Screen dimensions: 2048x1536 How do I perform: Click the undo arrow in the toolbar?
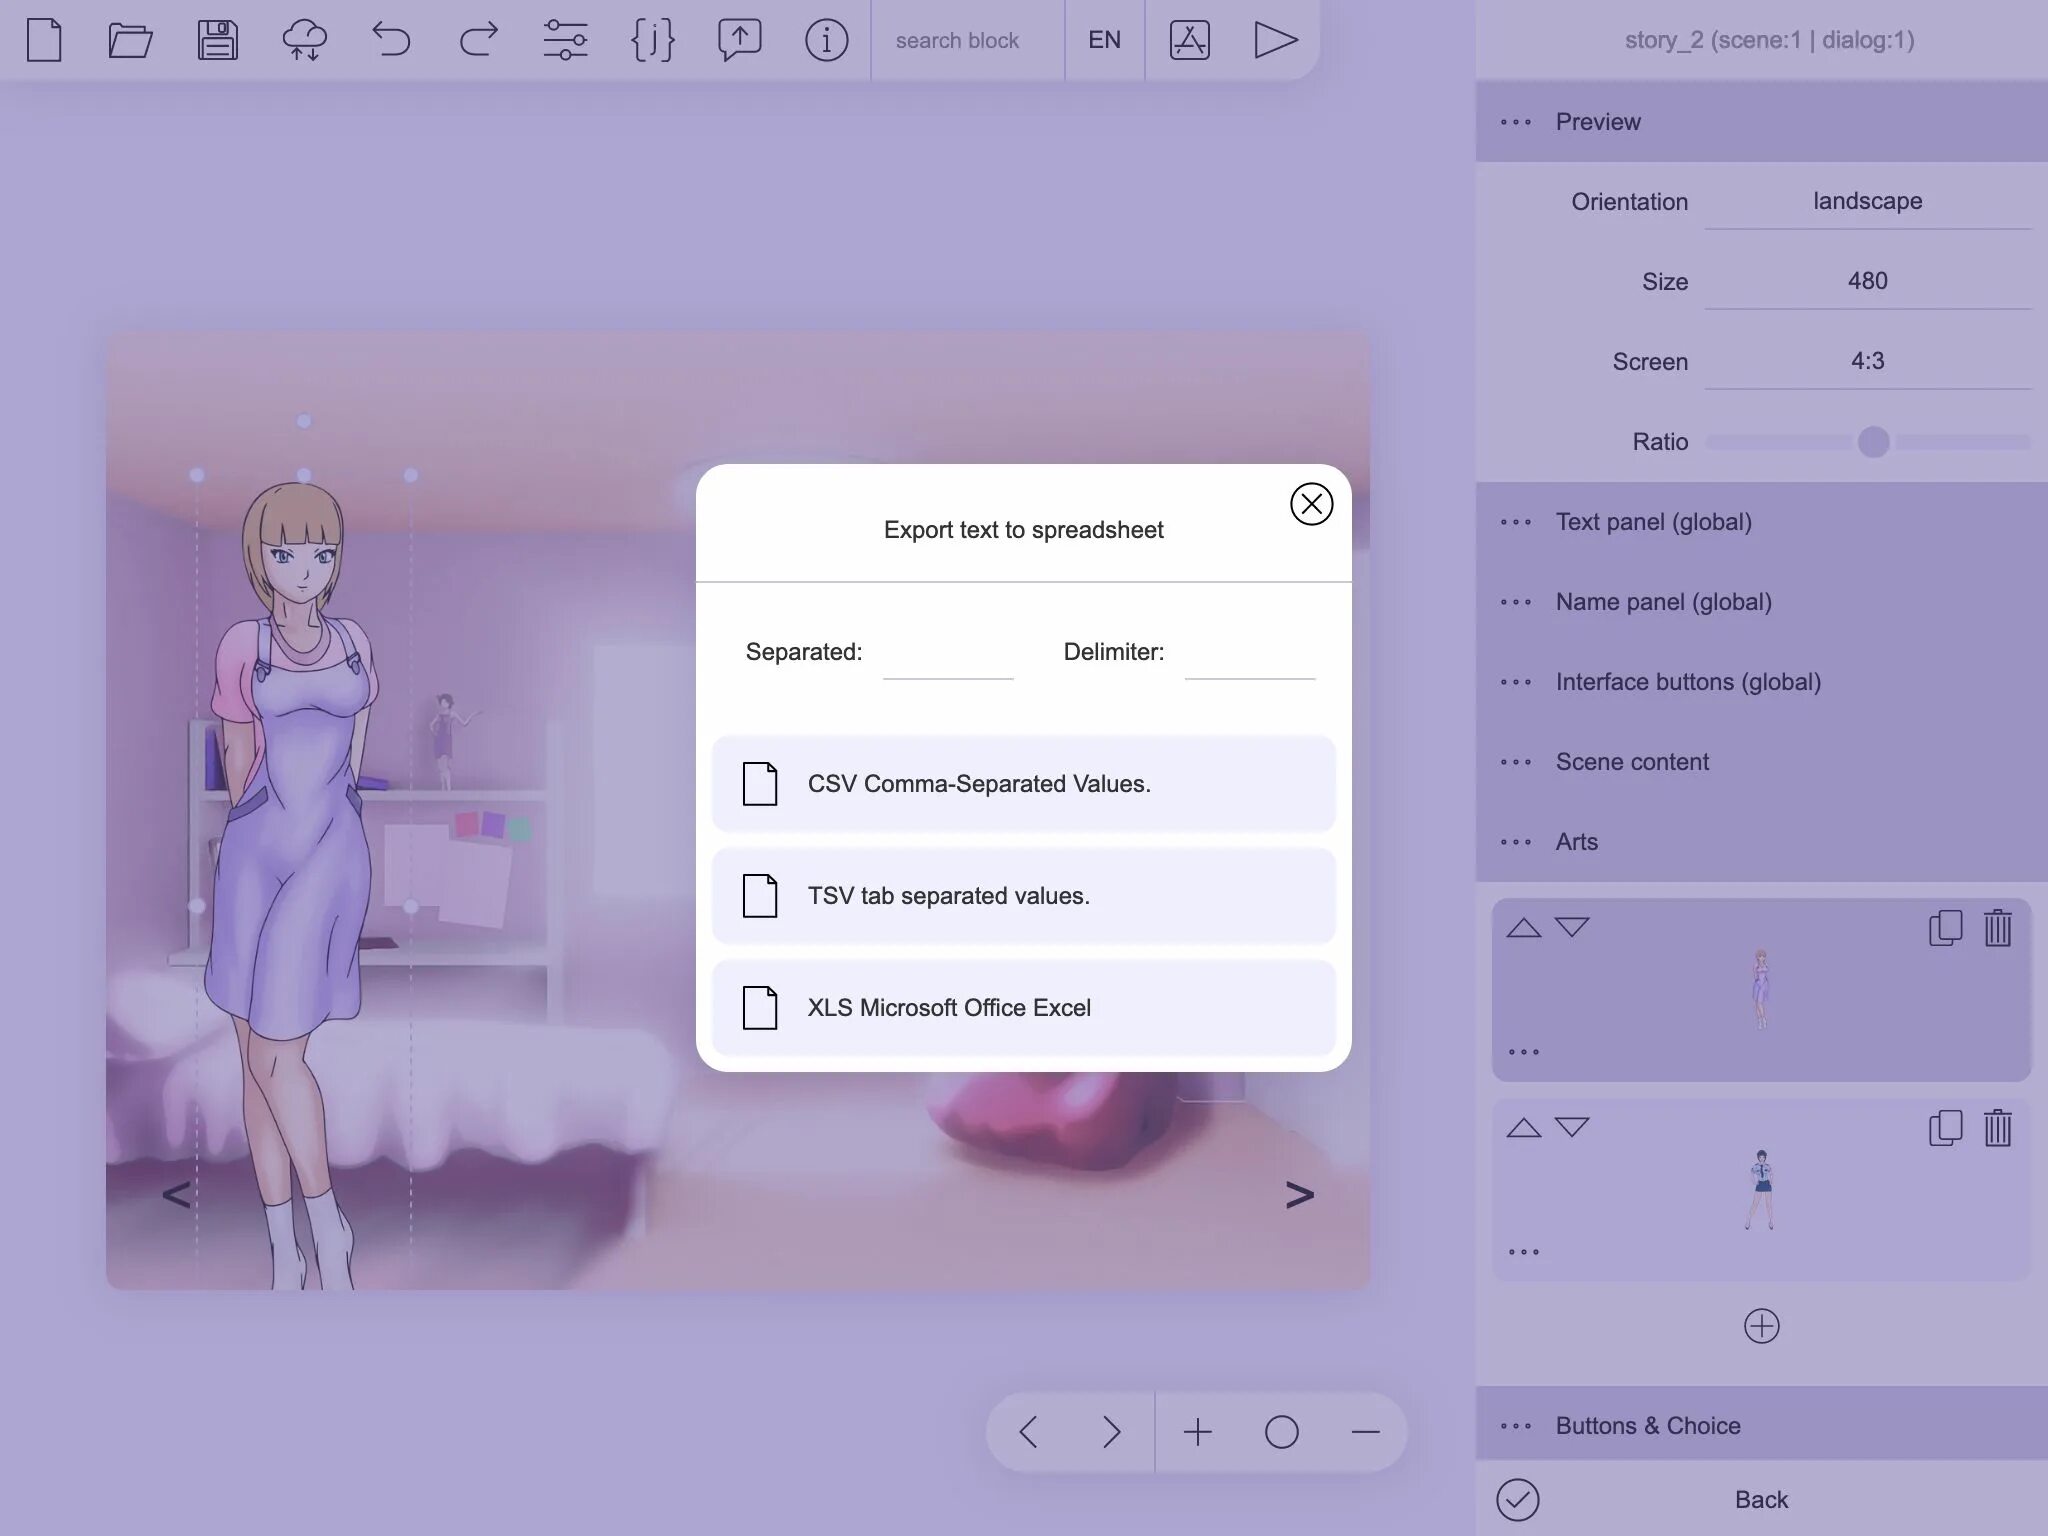(391, 40)
